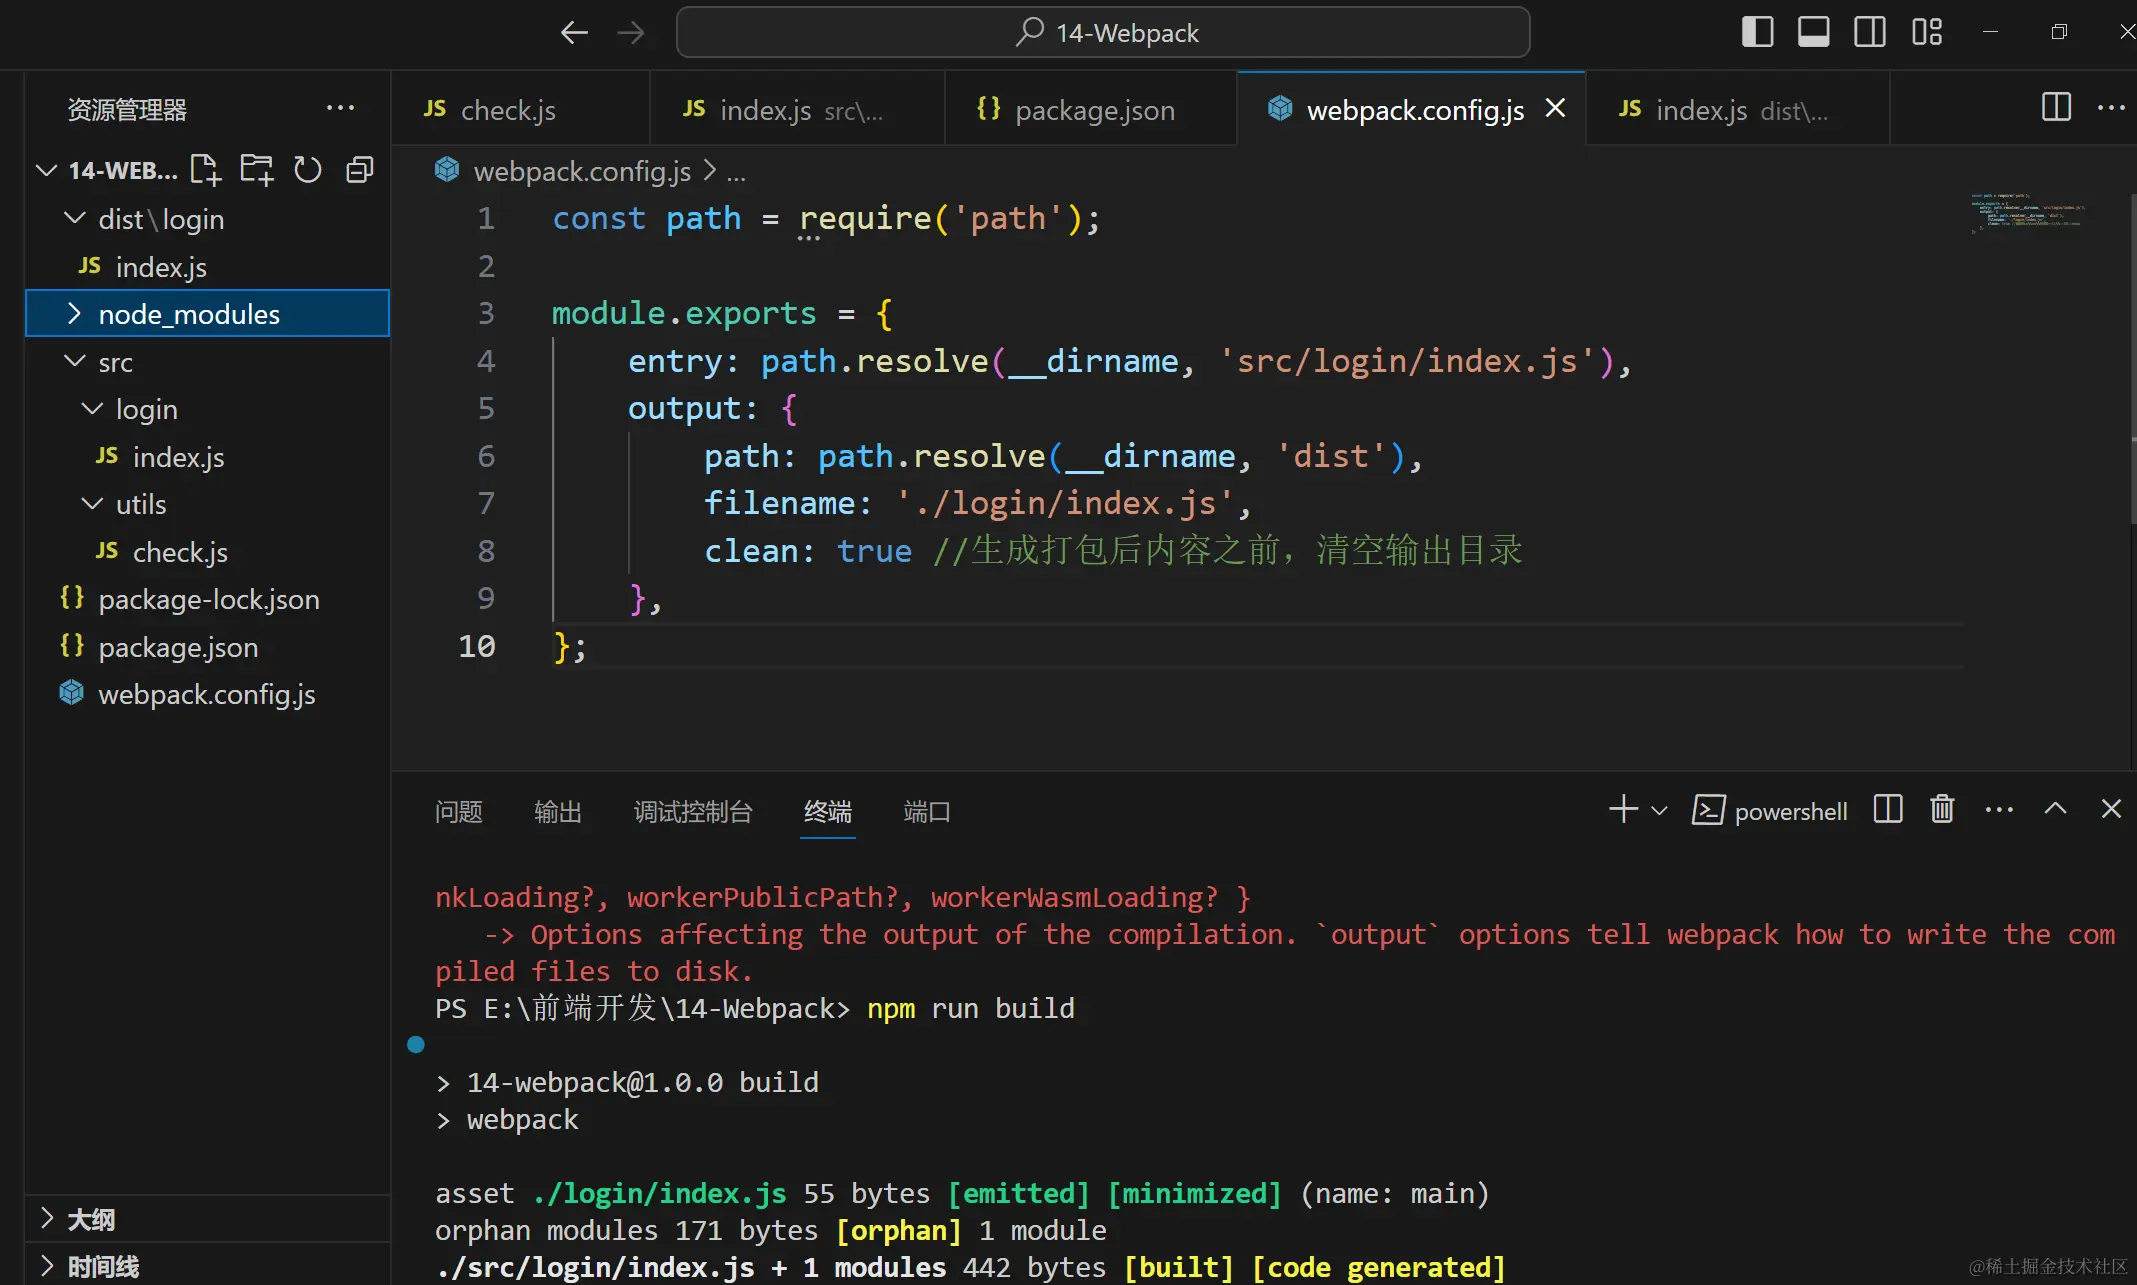Open the 输出 panel tab
The height and width of the screenshot is (1285, 2137).
(558, 811)
